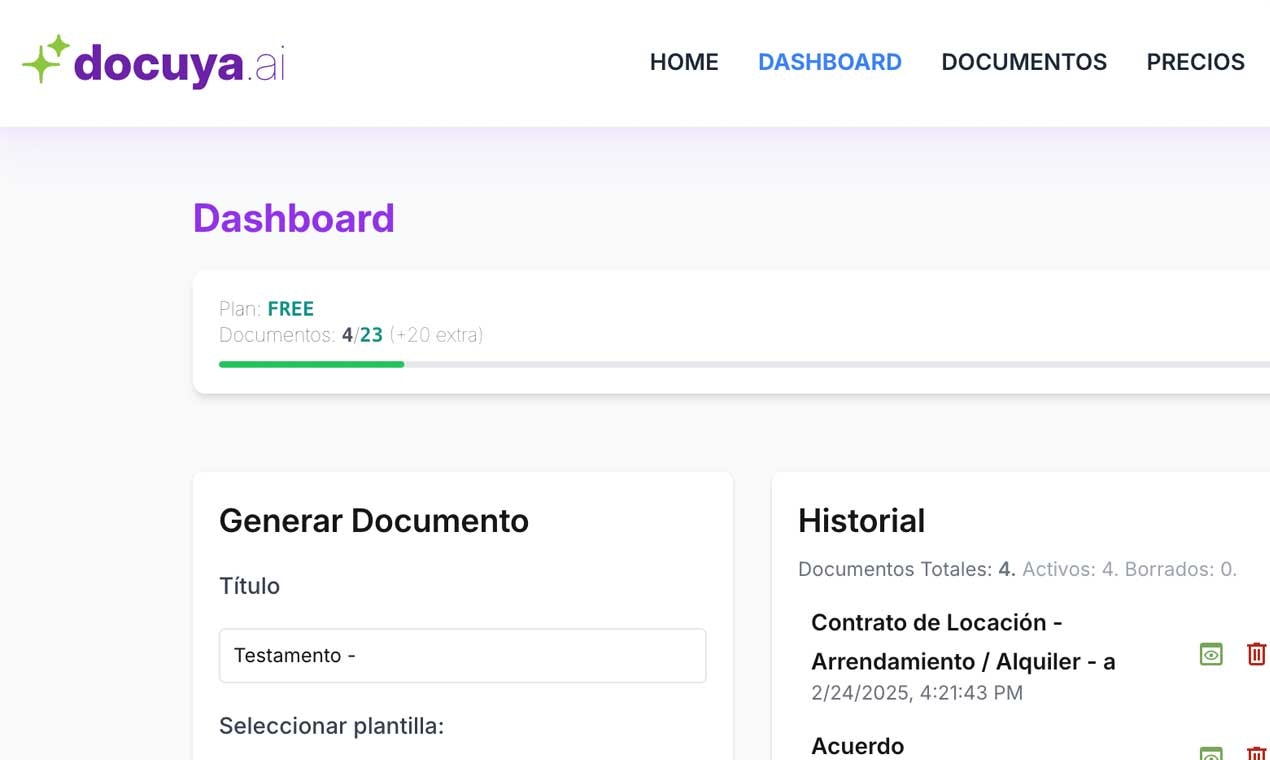This screenshot has width=1270, height=760.
Task: Click the docuya.ai wordmark link
Action: (175, 62)
